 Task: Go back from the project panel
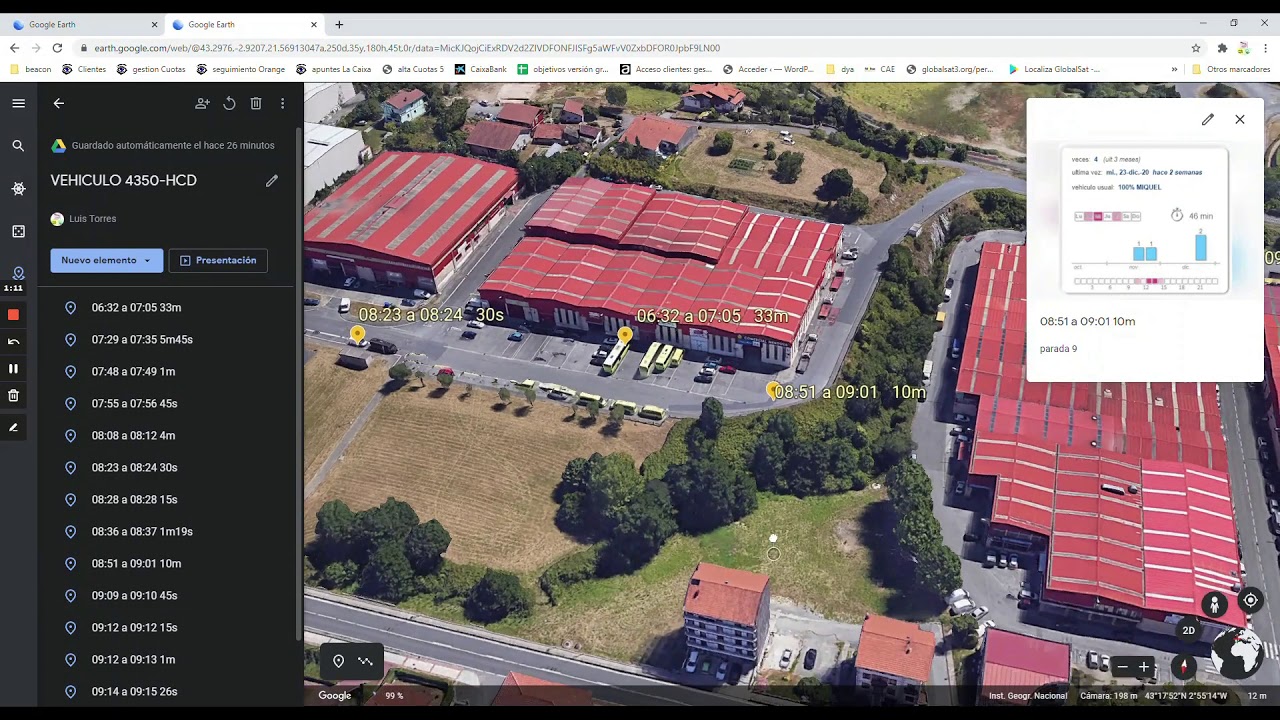tap(59, 103)
